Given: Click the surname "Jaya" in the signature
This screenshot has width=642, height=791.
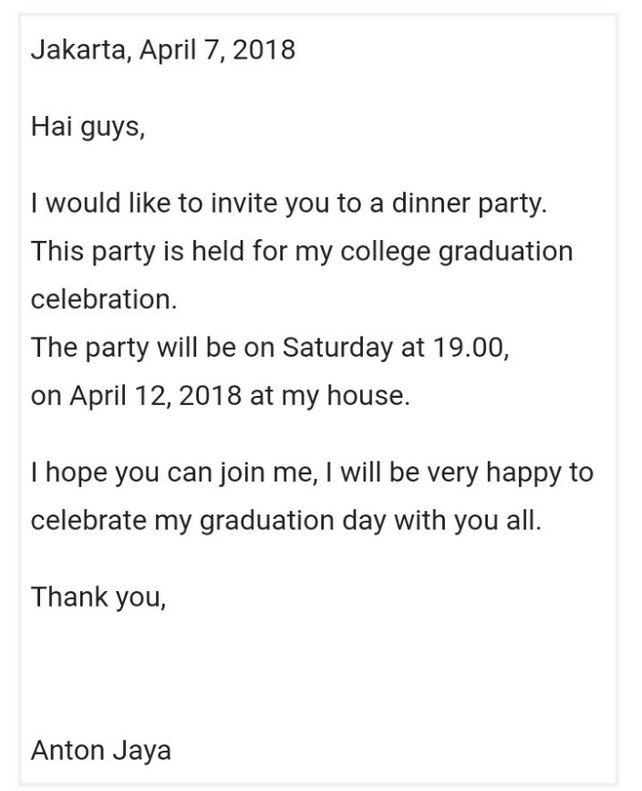Looking at the screenshot, I should (140, 749).
